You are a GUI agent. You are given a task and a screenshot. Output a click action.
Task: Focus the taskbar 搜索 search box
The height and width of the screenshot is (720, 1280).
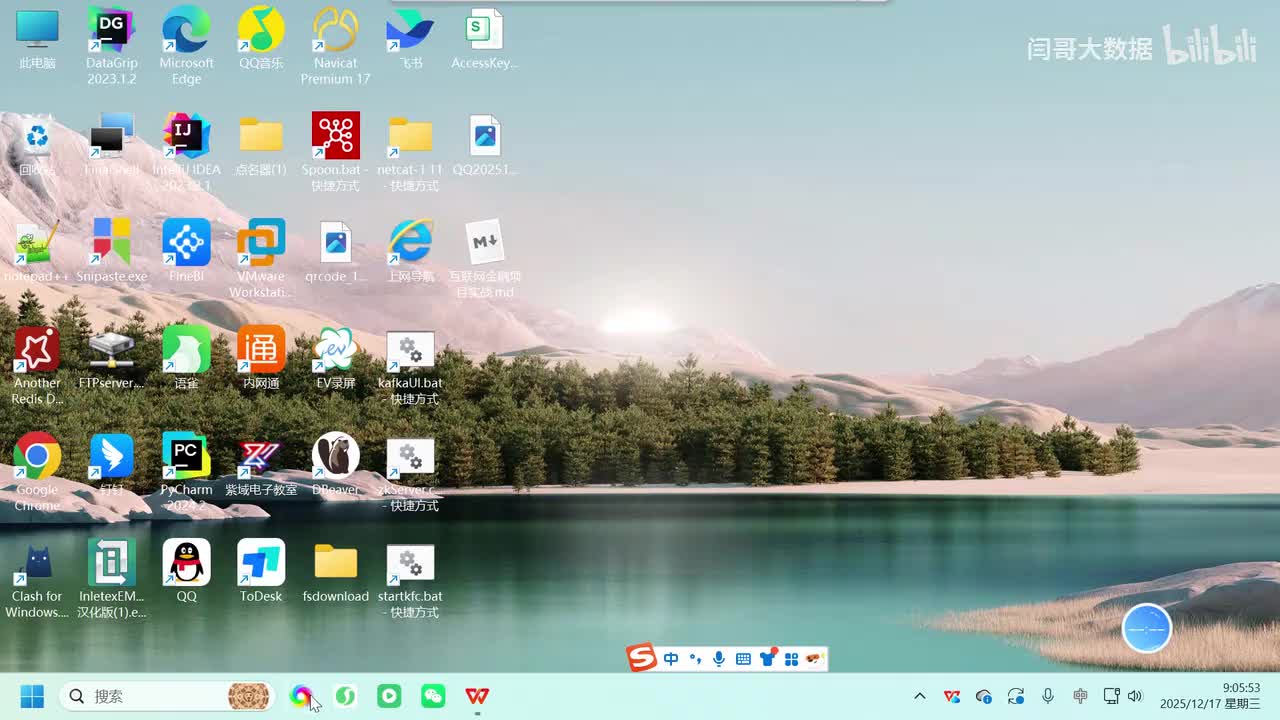[x=166, y=696]
